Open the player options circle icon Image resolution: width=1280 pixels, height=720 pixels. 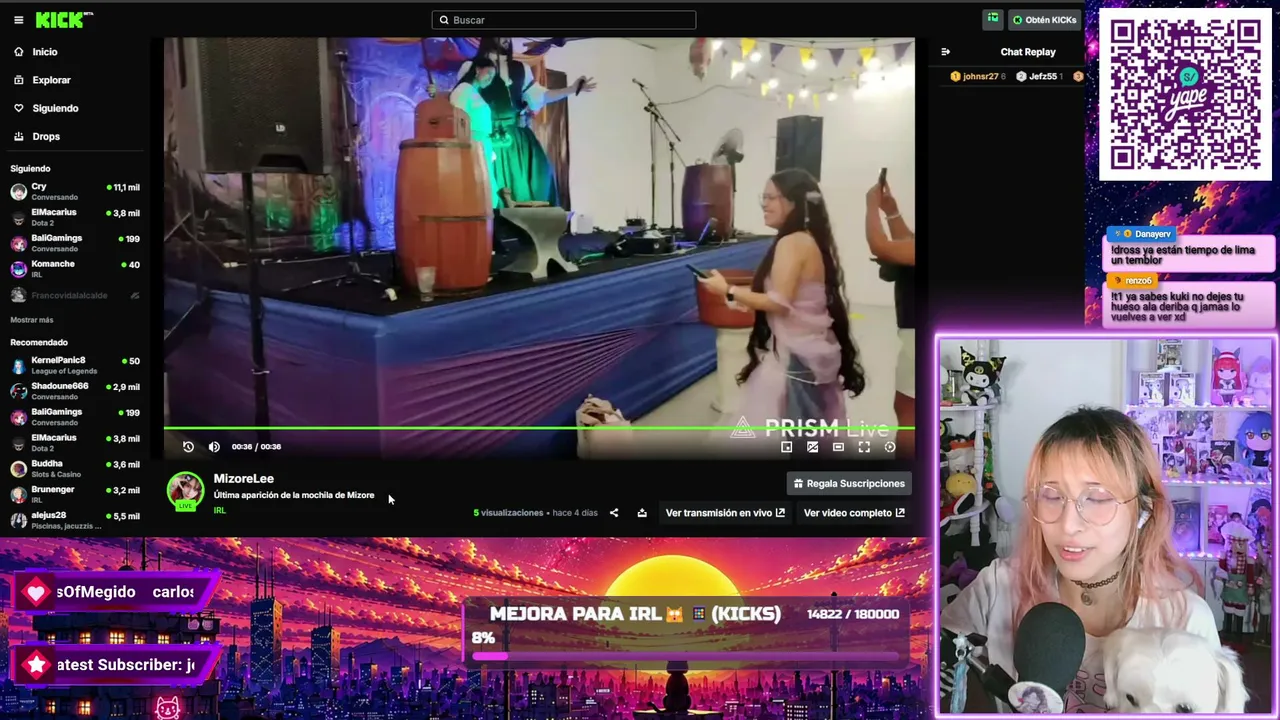[890, 447]
